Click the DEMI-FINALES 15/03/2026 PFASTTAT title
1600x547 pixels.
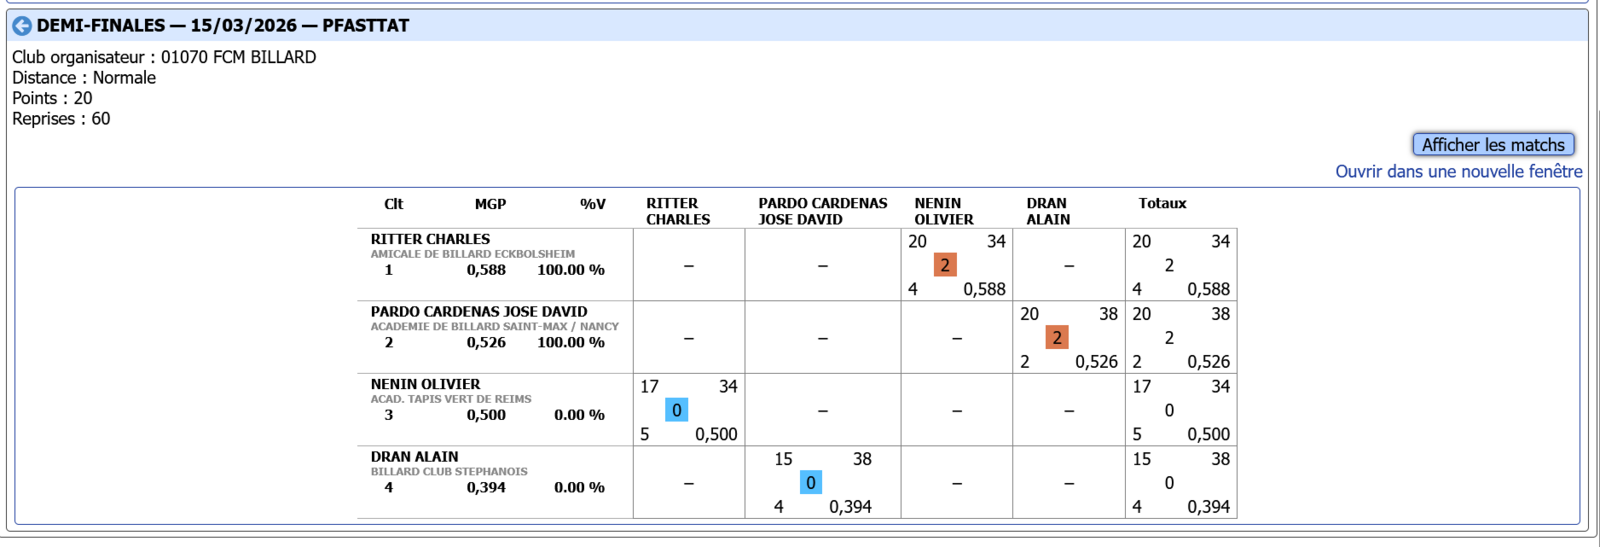click(223, 26)
